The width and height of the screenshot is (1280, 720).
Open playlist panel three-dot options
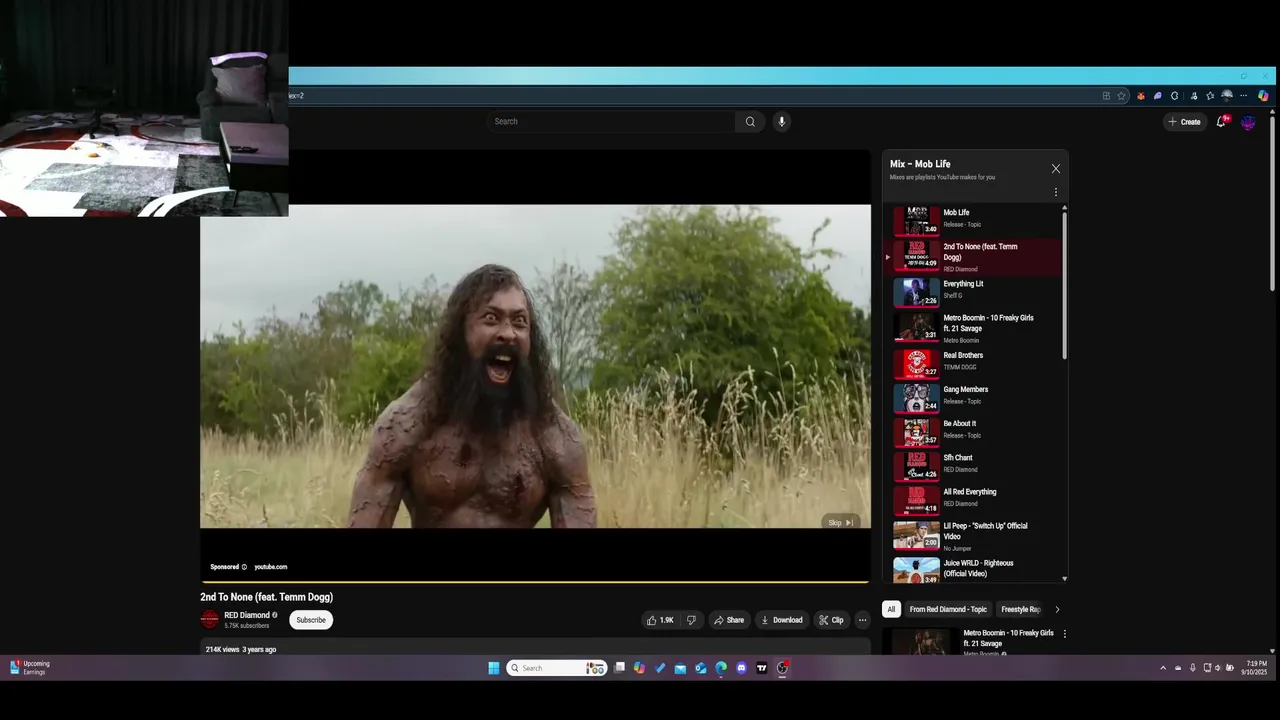pyautogui.click(x=1055, y=192)
